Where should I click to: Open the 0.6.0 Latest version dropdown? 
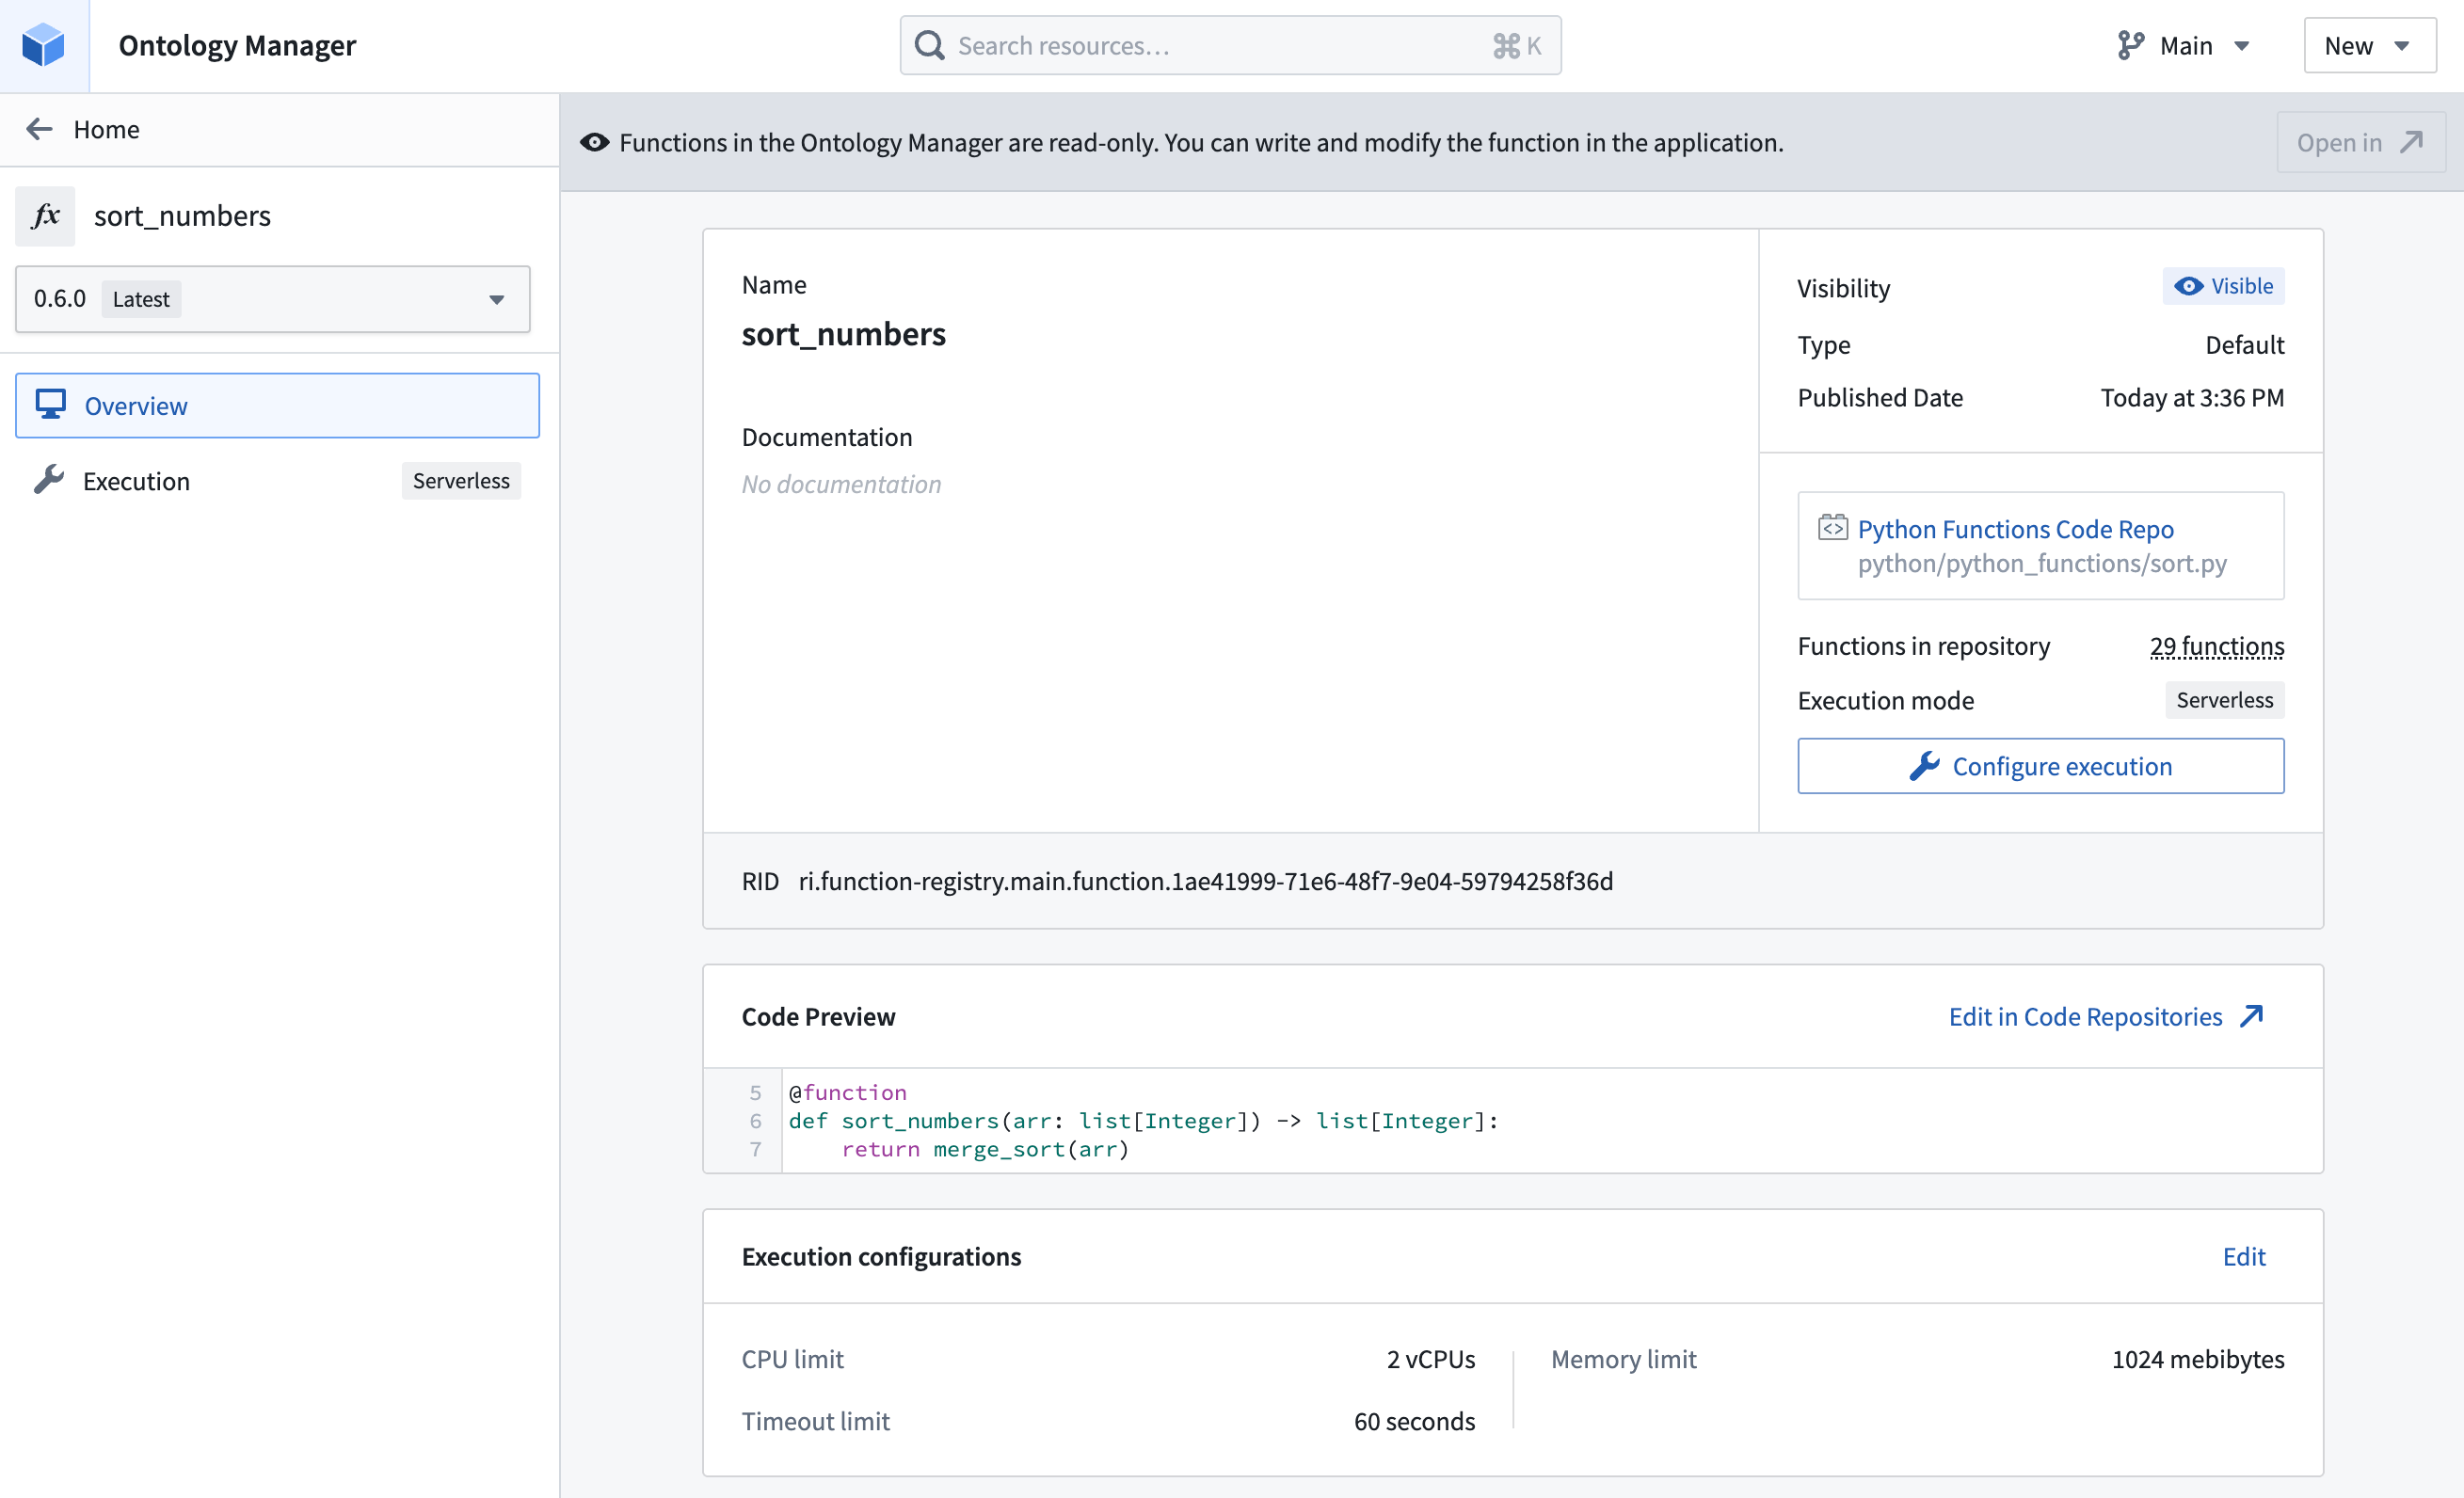(272, 299)
